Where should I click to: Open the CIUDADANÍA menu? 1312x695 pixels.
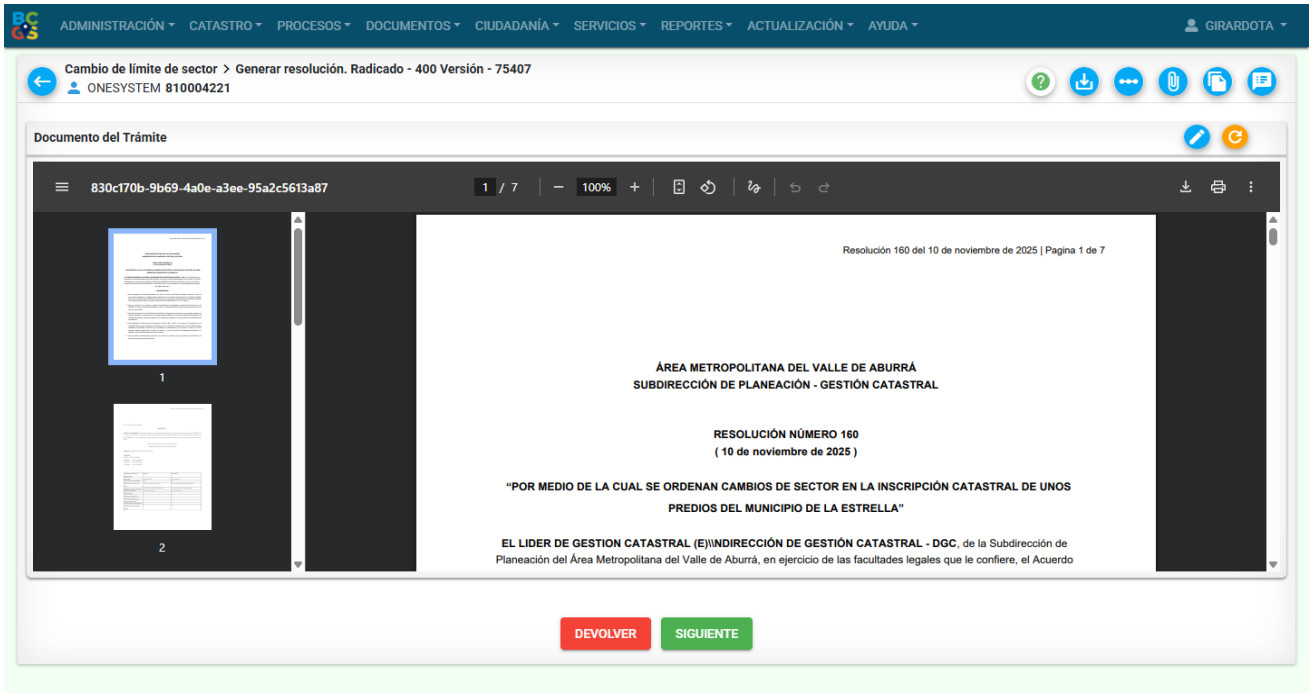click(x=516, y=26)
